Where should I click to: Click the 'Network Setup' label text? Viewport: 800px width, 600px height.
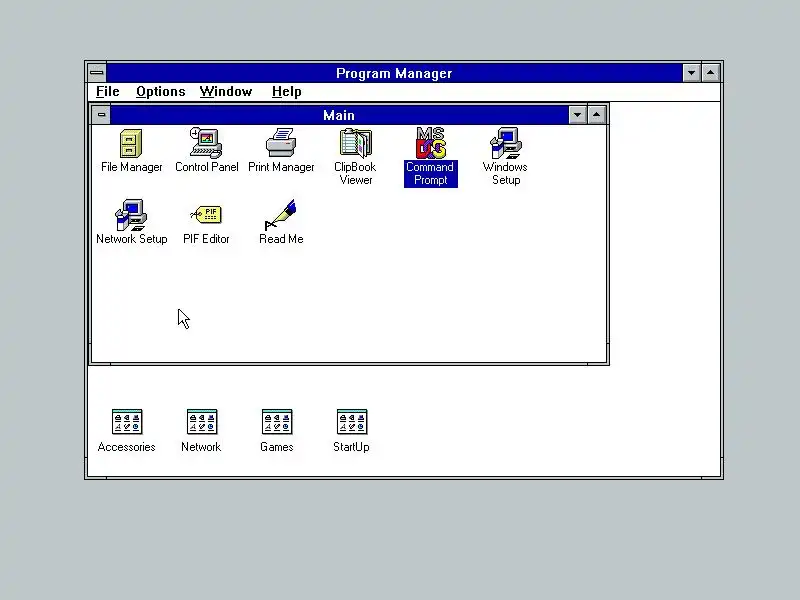pos(132,239)
